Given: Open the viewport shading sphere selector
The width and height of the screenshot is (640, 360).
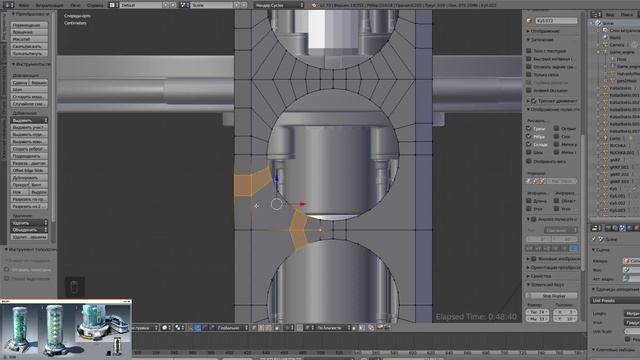Looking at the screenshot, I should click(x=166, y=328).
